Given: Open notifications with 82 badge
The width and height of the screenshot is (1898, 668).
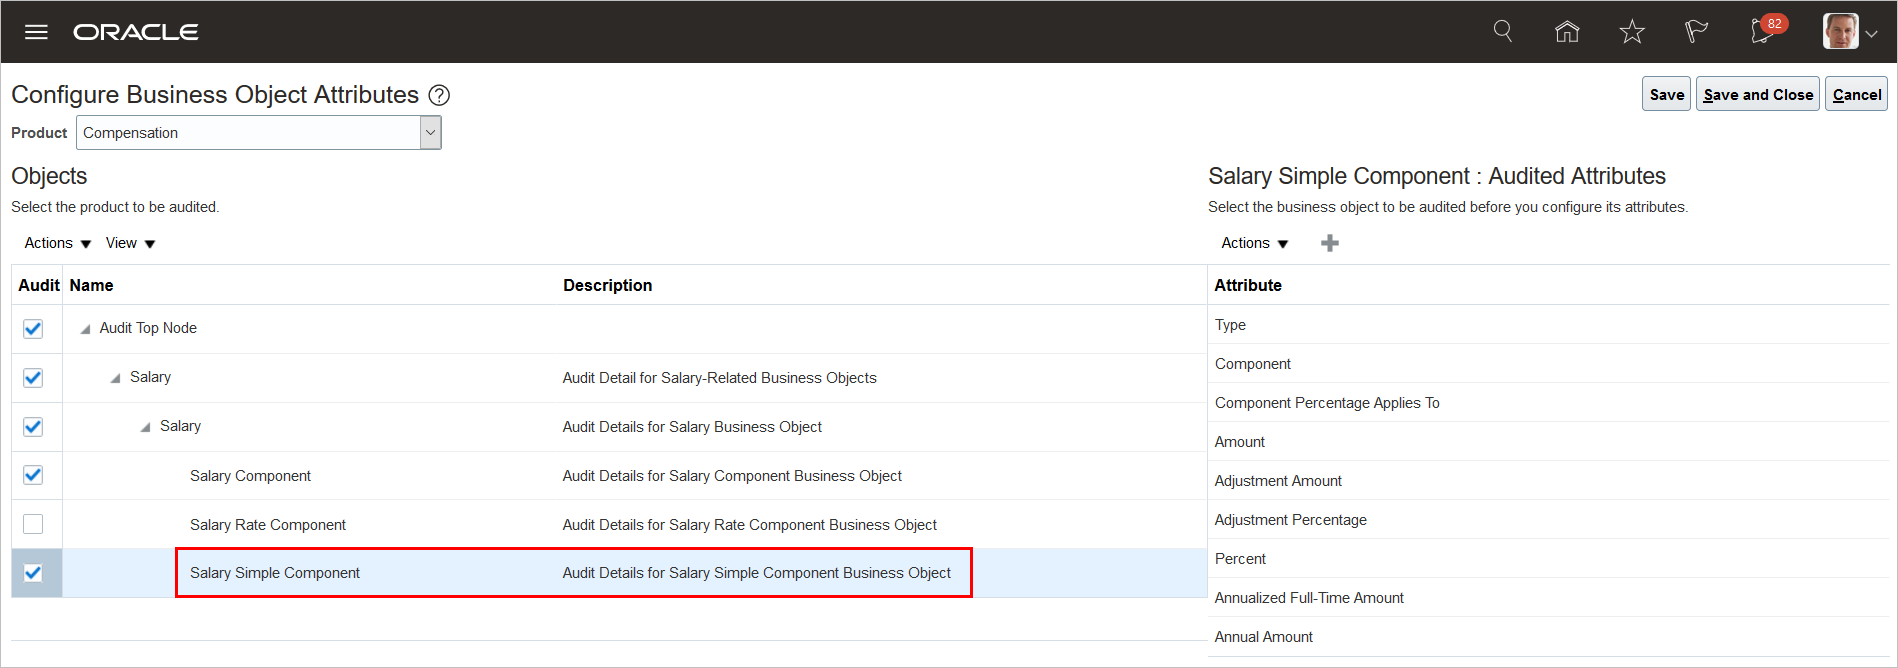Looking at the screenshot, I should tap(1764, 31).
